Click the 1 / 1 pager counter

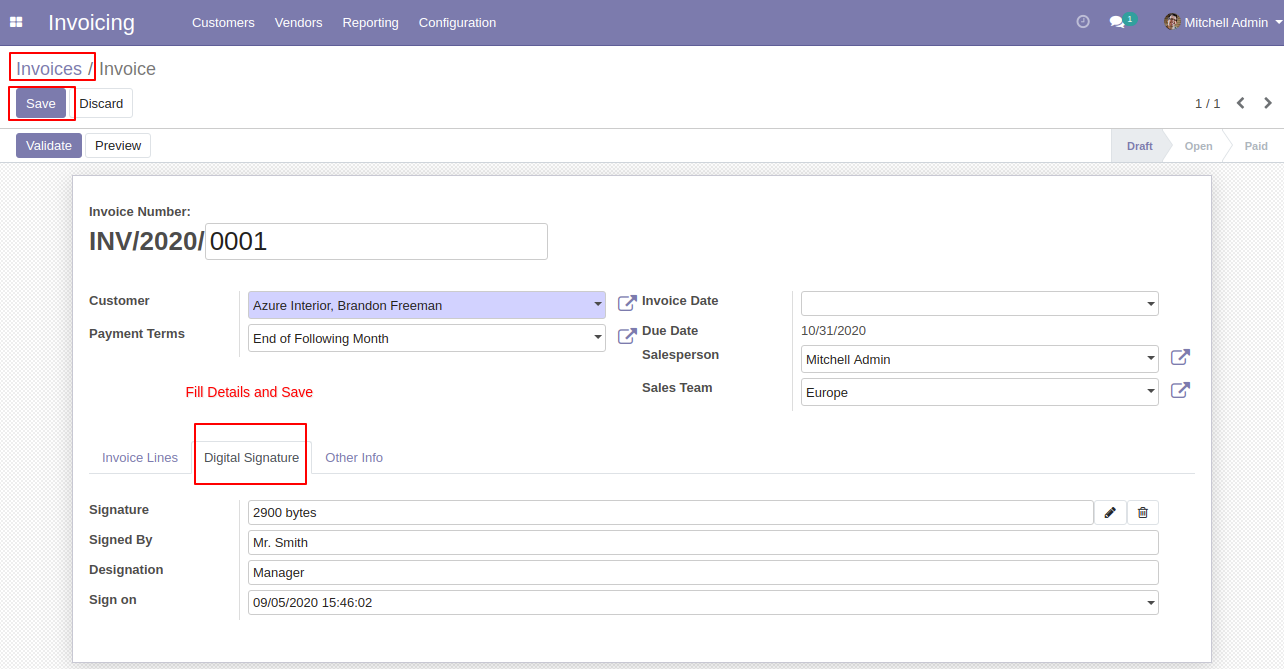1207,103
